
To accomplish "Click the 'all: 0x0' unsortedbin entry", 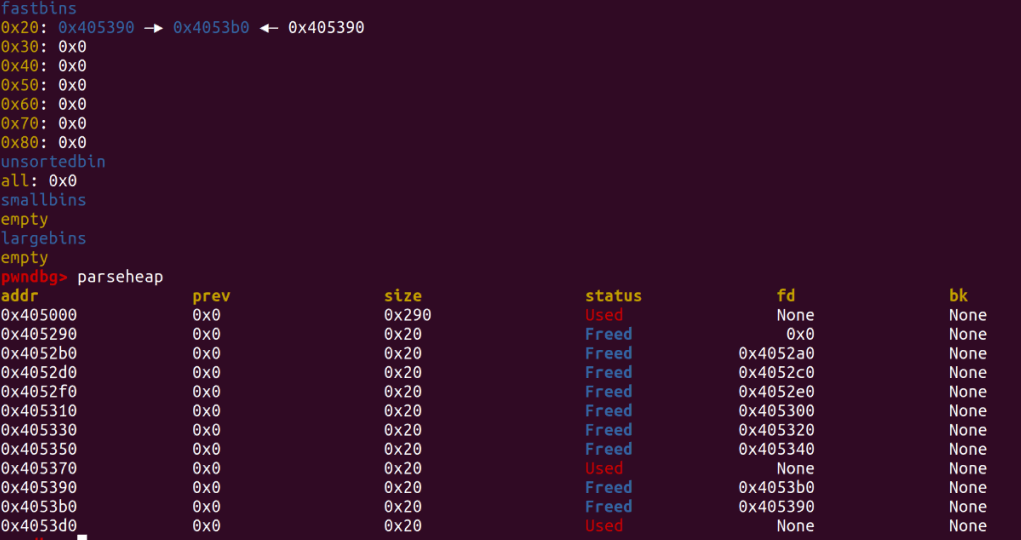I will [39, 181].
